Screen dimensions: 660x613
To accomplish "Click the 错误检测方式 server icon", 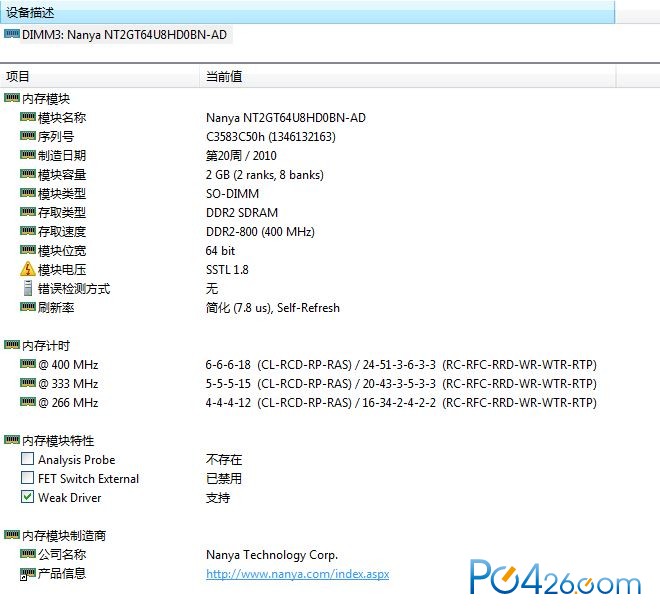I will coord(28,288).
